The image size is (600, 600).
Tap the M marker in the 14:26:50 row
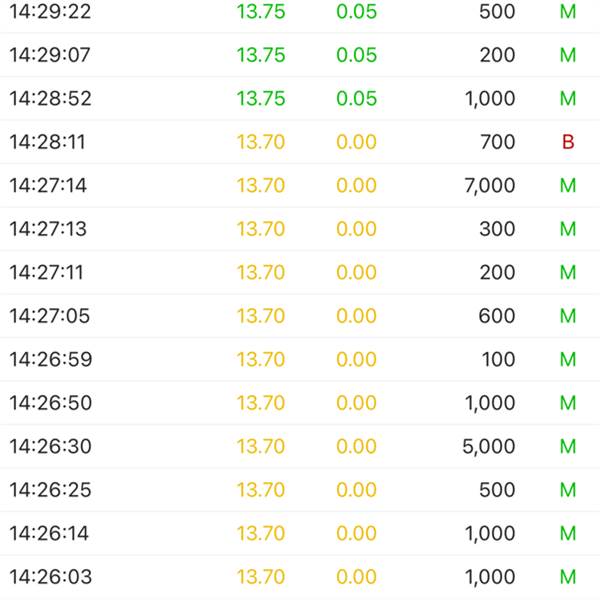[568, 403]
